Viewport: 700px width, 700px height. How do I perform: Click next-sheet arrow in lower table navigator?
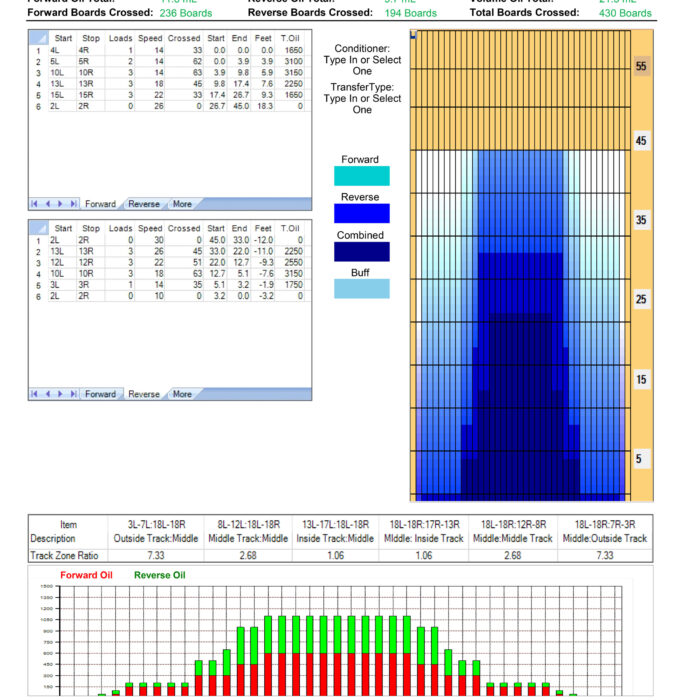tap(60, 394)
